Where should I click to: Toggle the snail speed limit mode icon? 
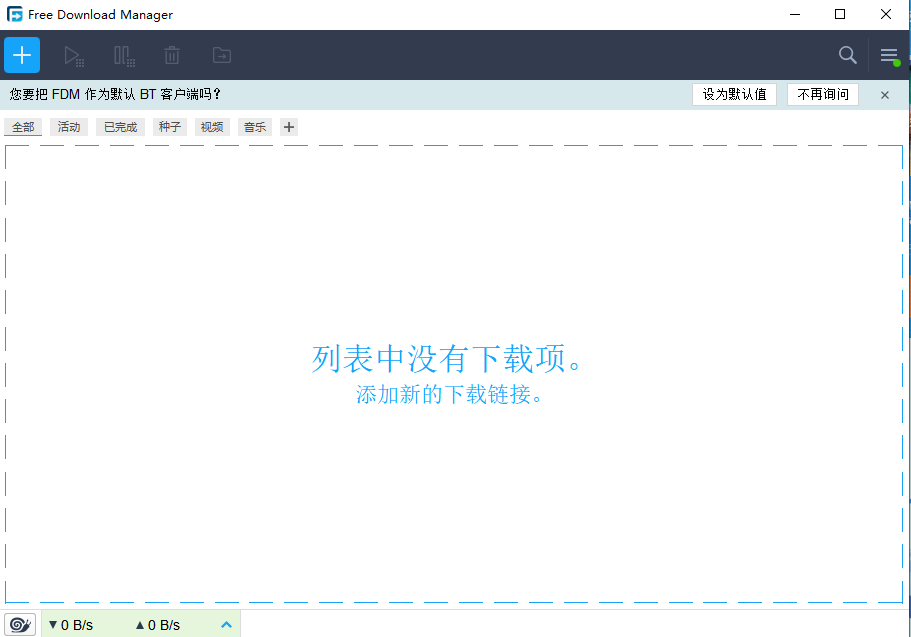click(20, 623)
